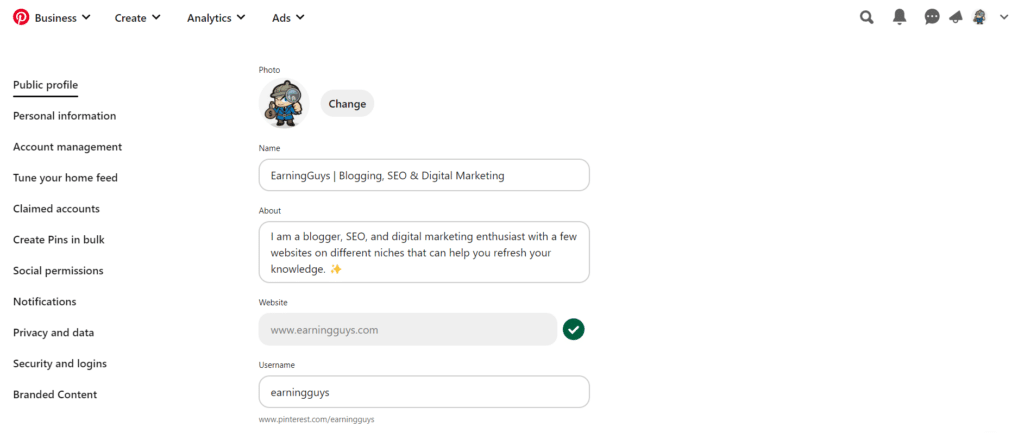Open search with the magnifier icon

[867, 17]
